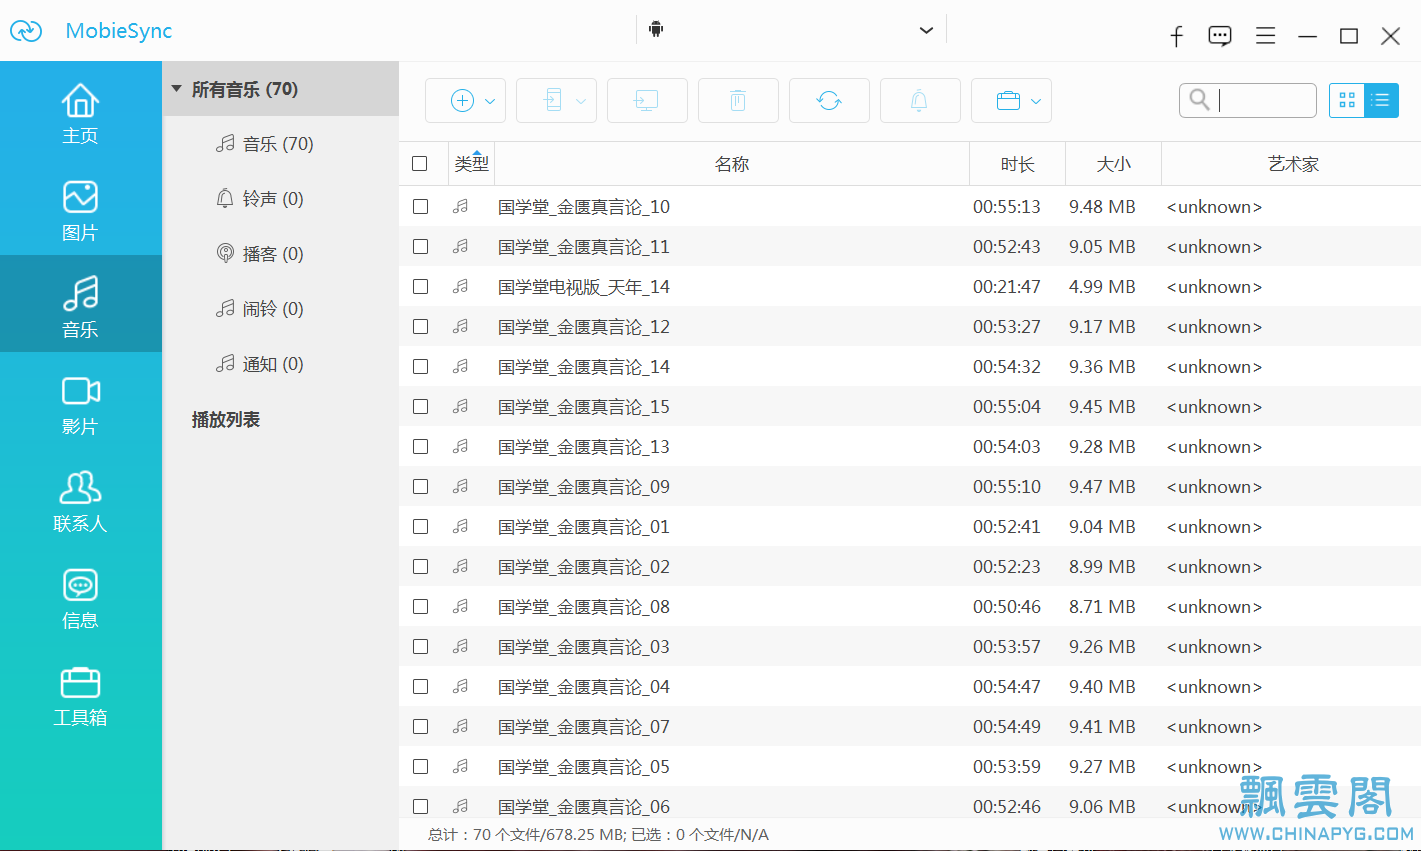This screenshot has height=851, width=1421.
Task: Check the box for 国学堂_金匮真言论_09
Action: (420, 487)
